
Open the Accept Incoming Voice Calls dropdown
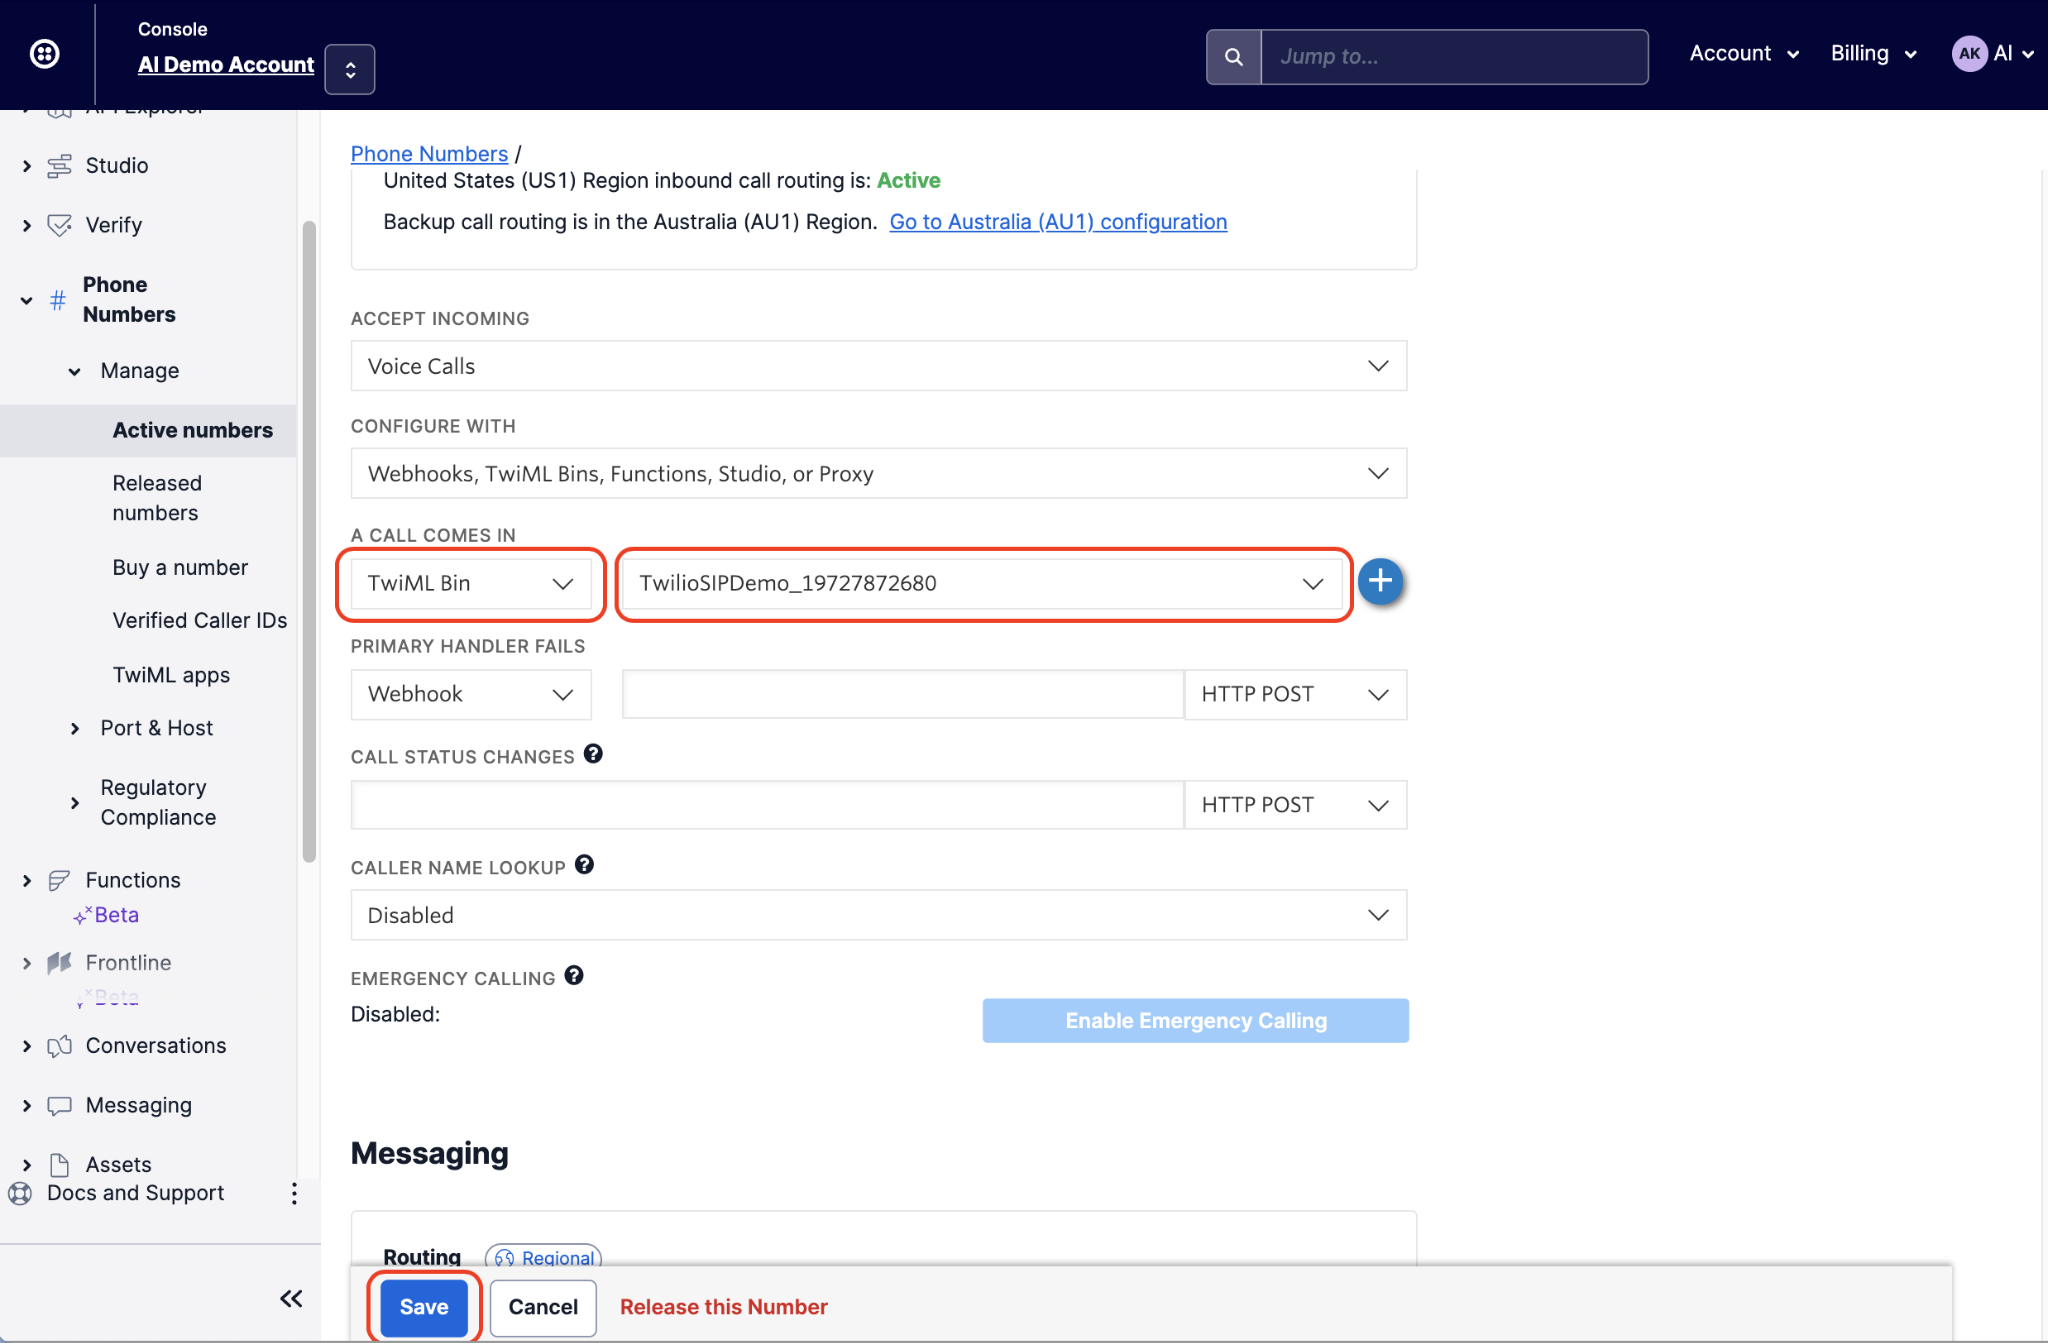coord(878,366)
